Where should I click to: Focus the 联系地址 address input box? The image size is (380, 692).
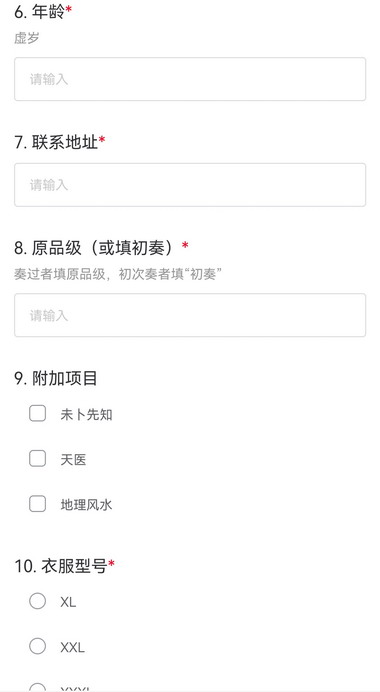point(190,184)
